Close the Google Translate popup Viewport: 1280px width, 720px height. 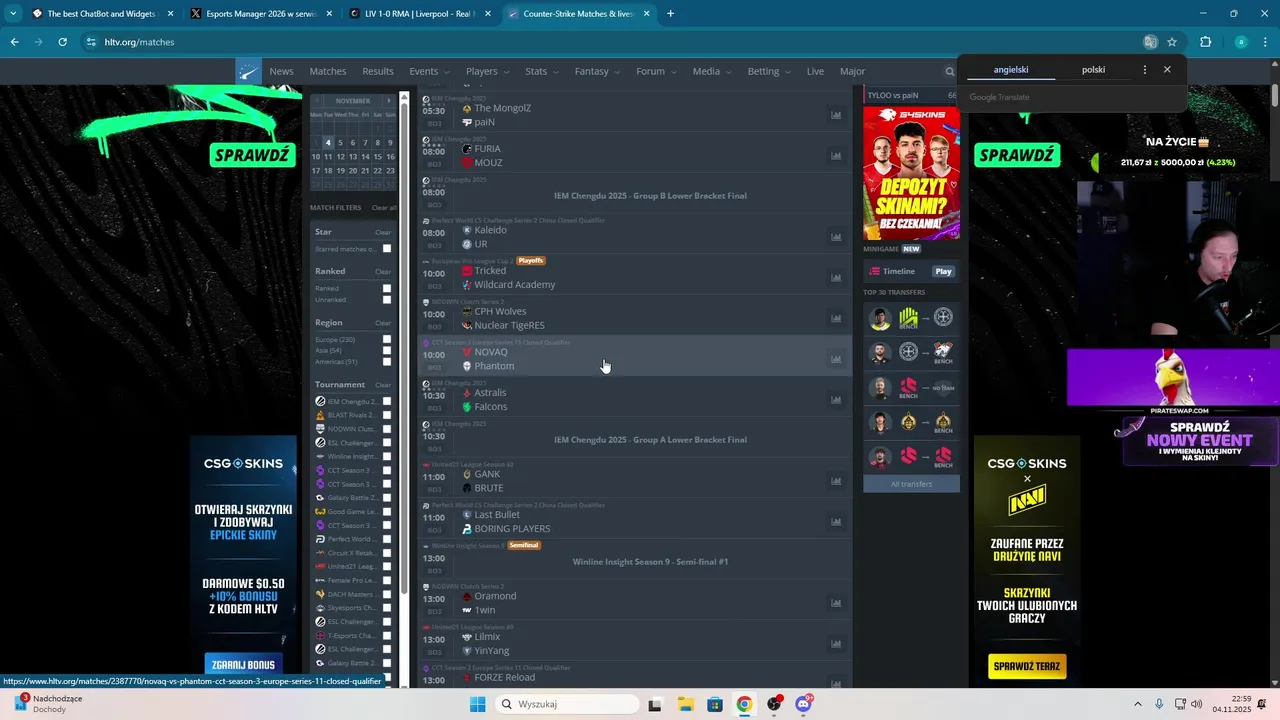point(1167,70)
